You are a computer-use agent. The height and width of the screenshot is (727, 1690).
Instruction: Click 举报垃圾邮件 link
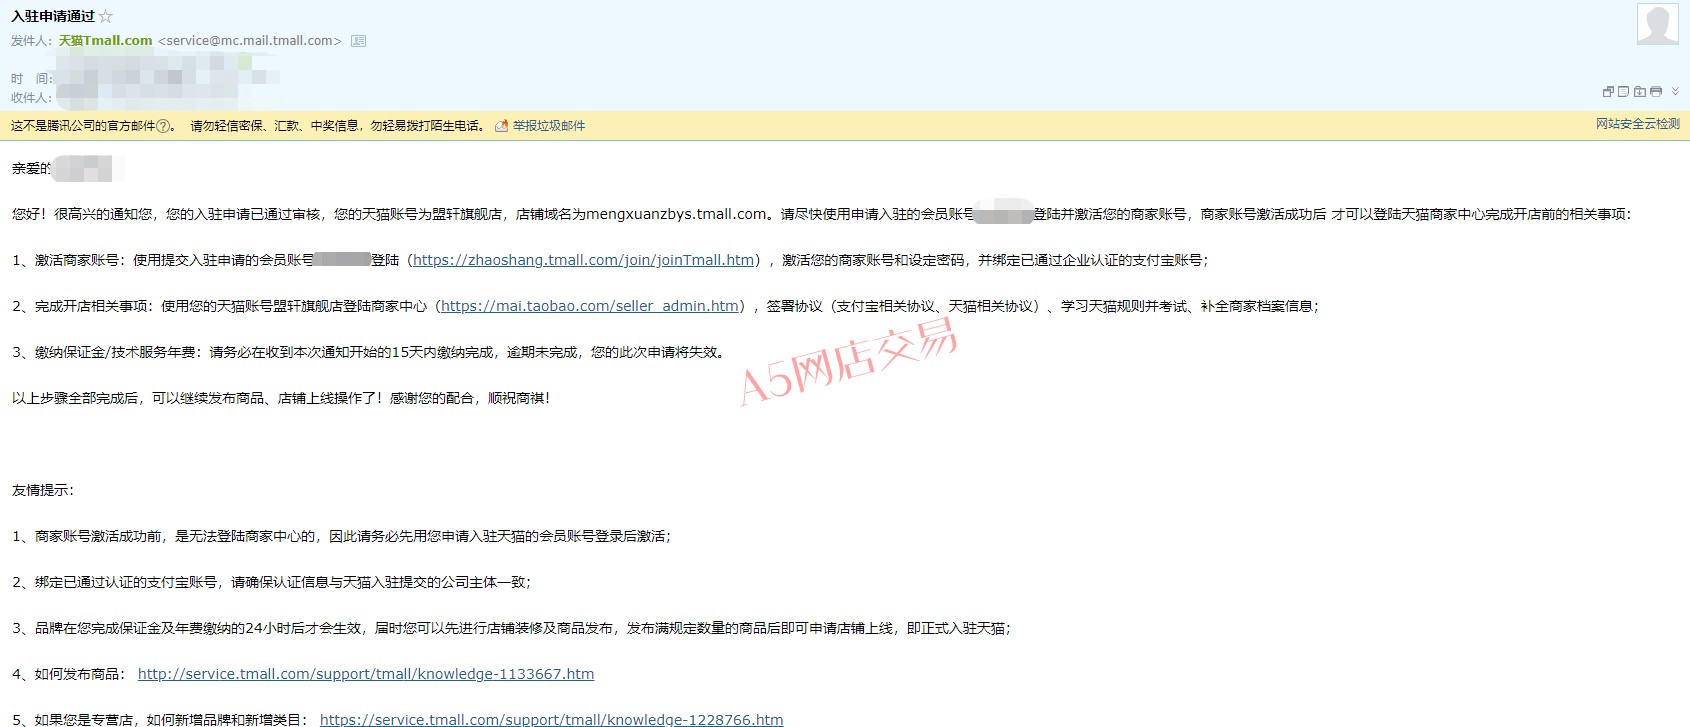tap(549, 126)
